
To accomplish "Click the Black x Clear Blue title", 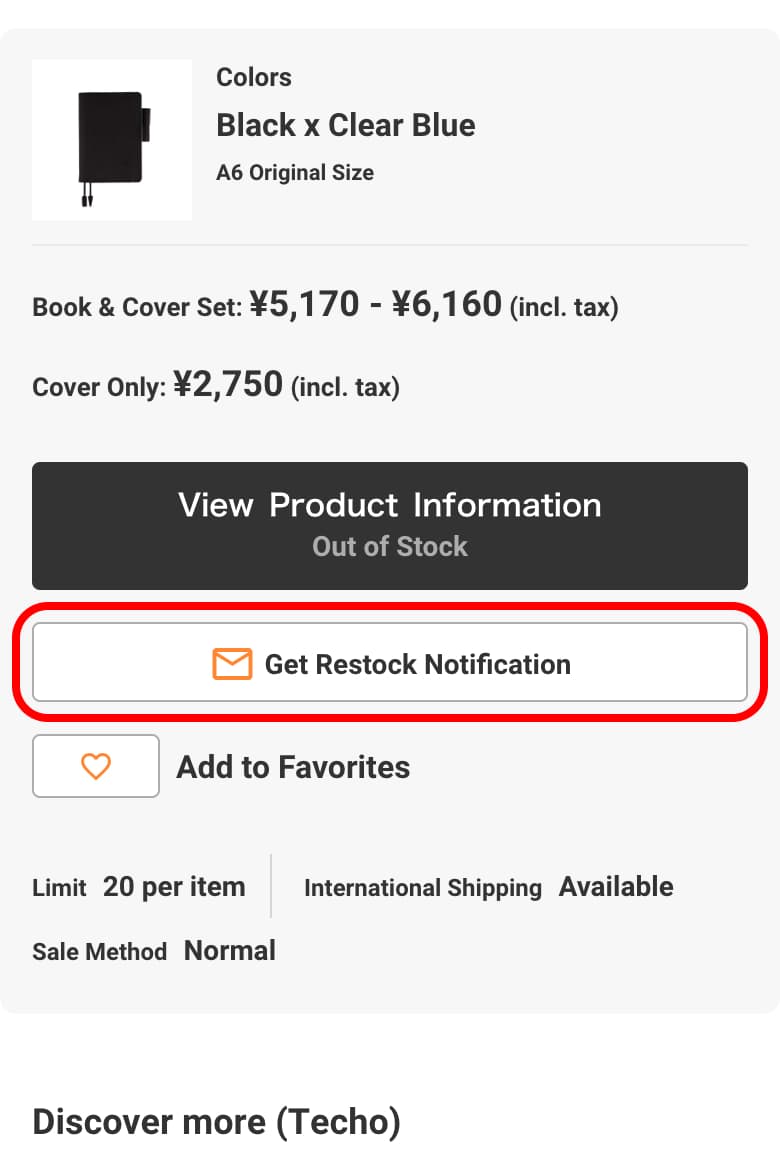I will 346,125.
